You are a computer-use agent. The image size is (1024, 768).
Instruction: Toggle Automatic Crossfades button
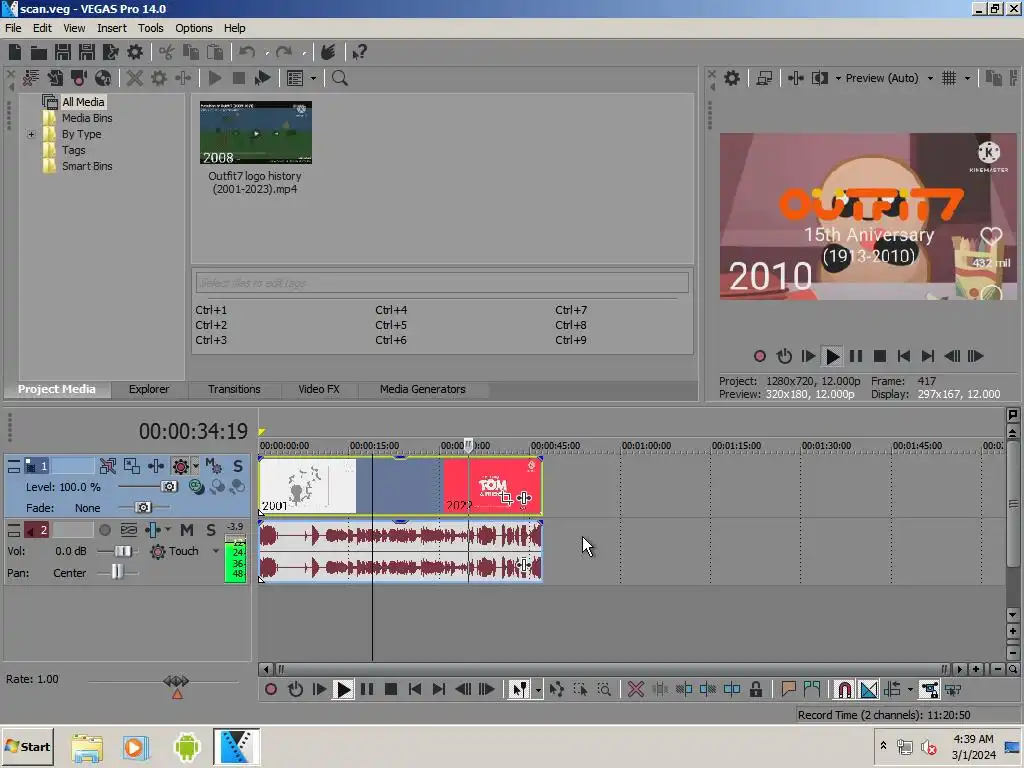pos(869,690)
